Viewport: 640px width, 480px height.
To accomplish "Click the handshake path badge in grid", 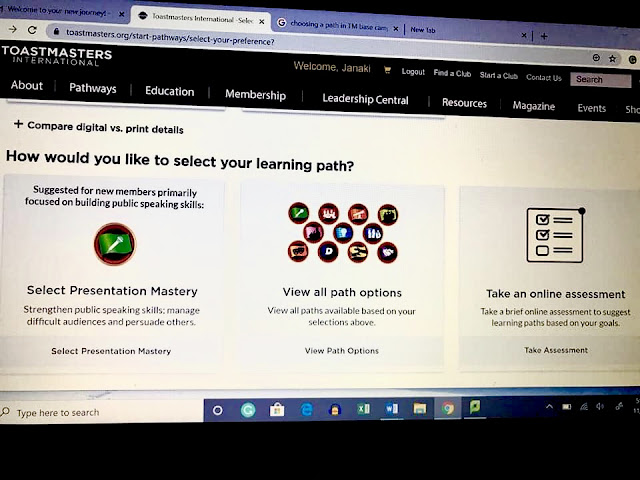I will point(387,252).
